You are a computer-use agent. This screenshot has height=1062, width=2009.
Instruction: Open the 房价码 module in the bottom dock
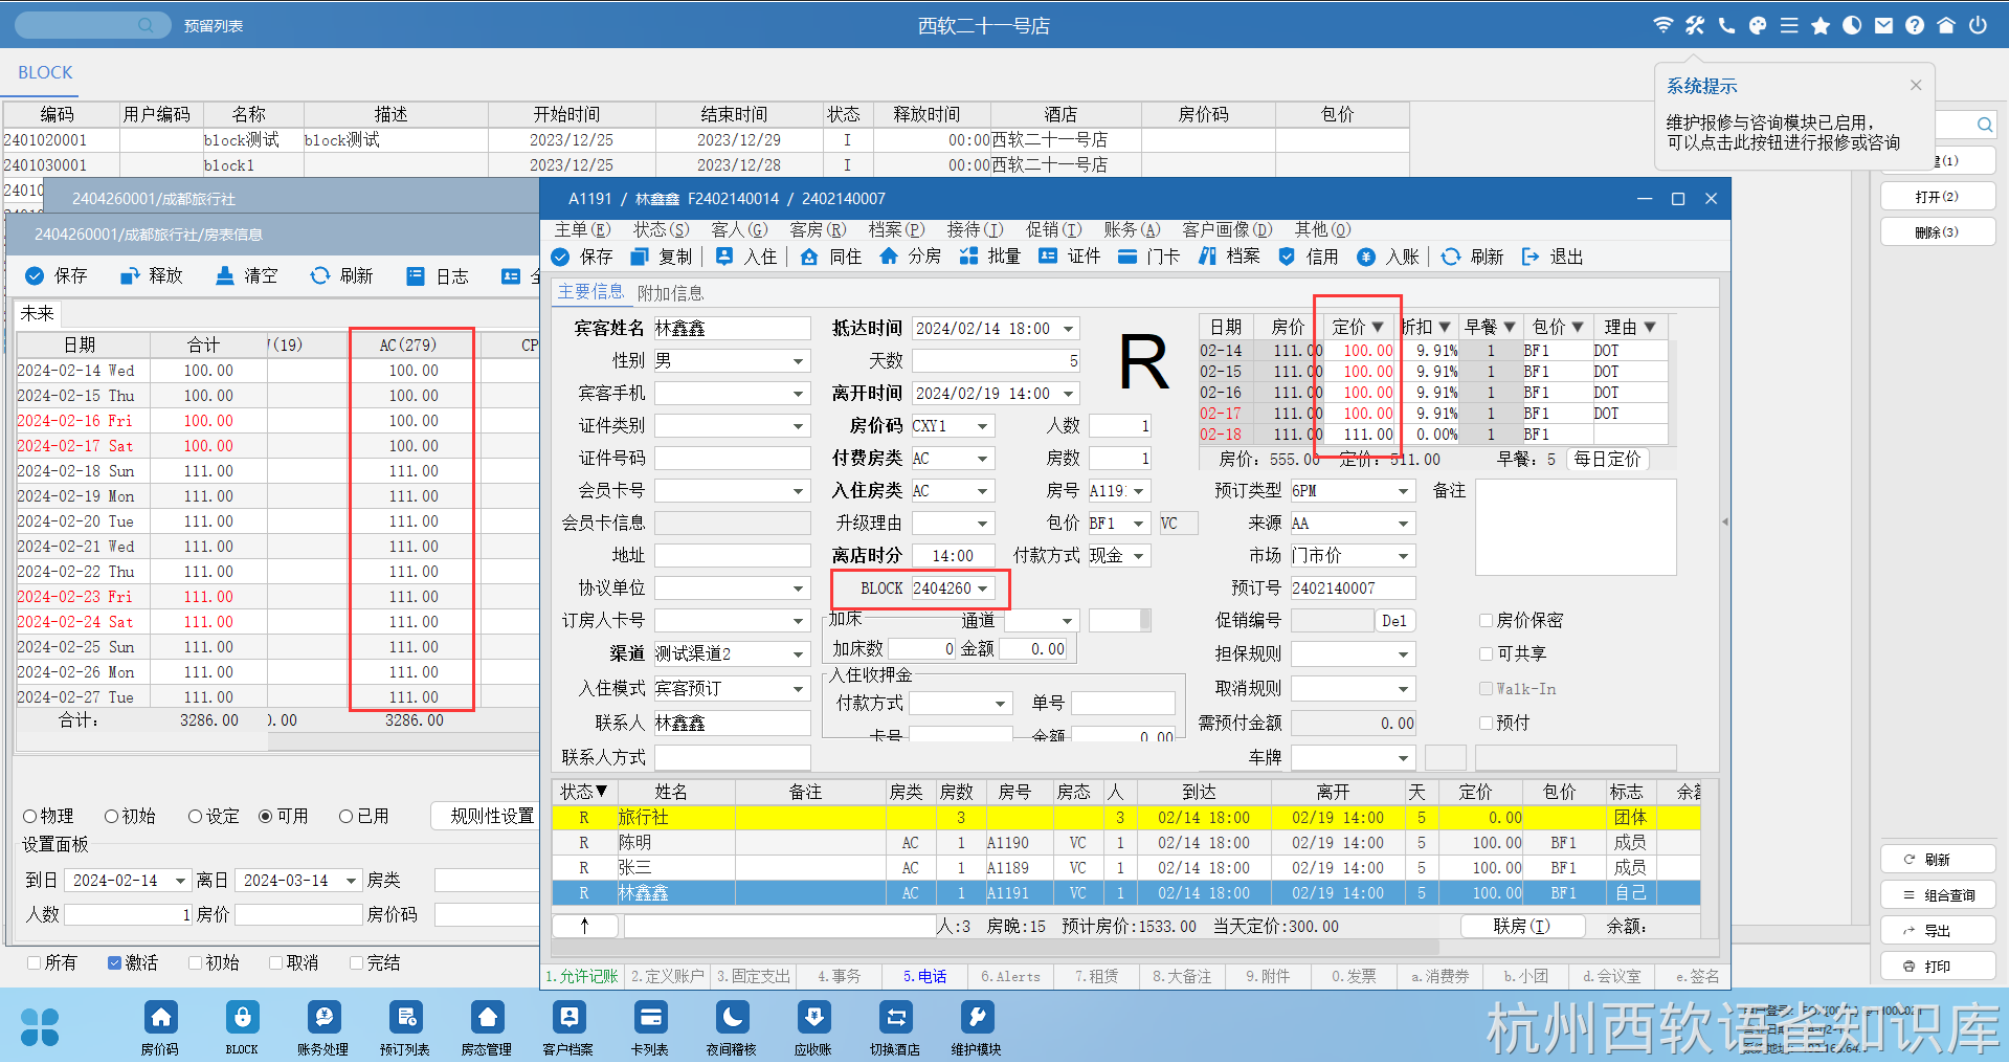160,1028
